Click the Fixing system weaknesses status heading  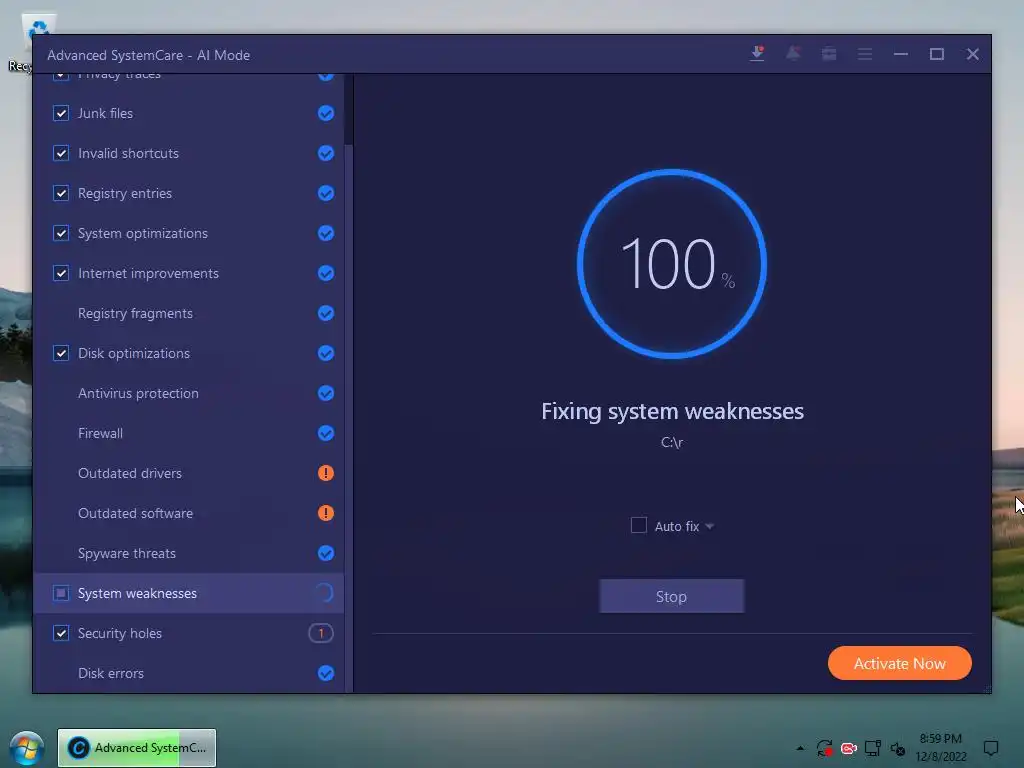pyautogui.click(x=672, y=411)
